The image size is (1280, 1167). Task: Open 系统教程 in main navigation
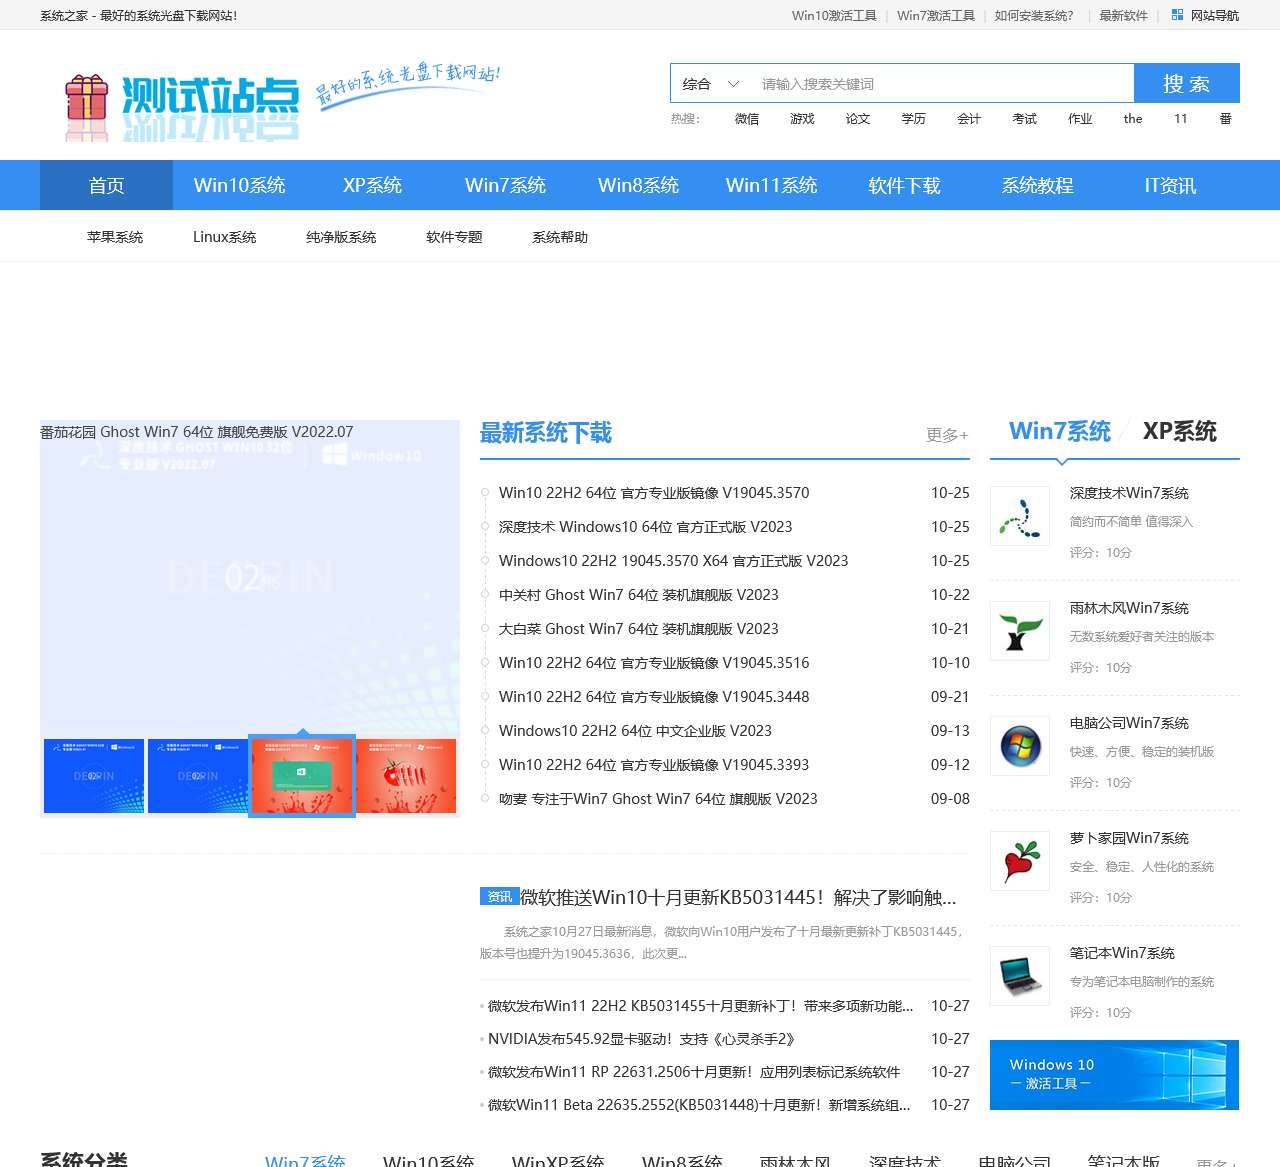click(x=1037, y=185)
